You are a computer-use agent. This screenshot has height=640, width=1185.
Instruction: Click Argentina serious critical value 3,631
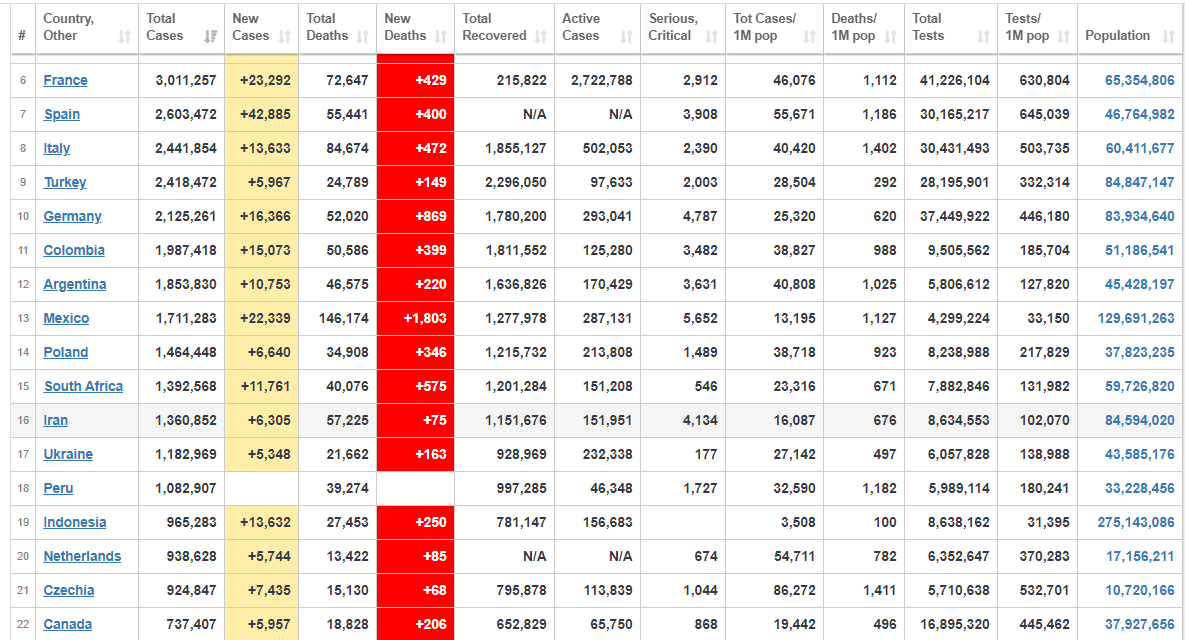700,284
